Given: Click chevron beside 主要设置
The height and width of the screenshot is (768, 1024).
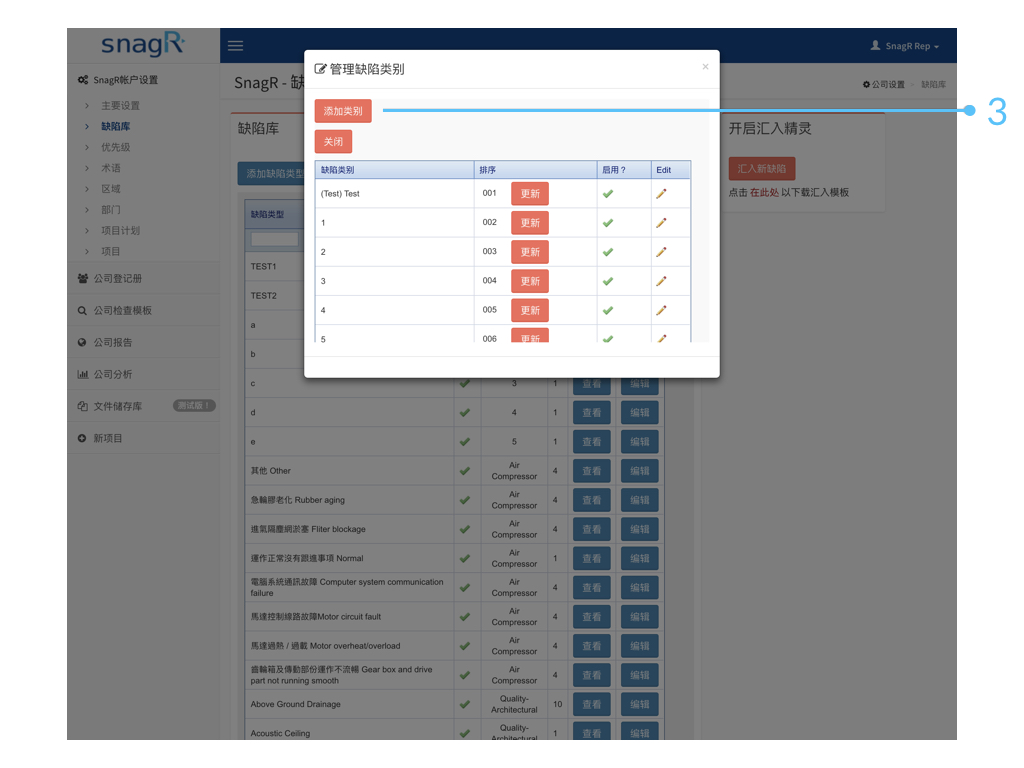Looking at the screenshot, I should (87, 105).
